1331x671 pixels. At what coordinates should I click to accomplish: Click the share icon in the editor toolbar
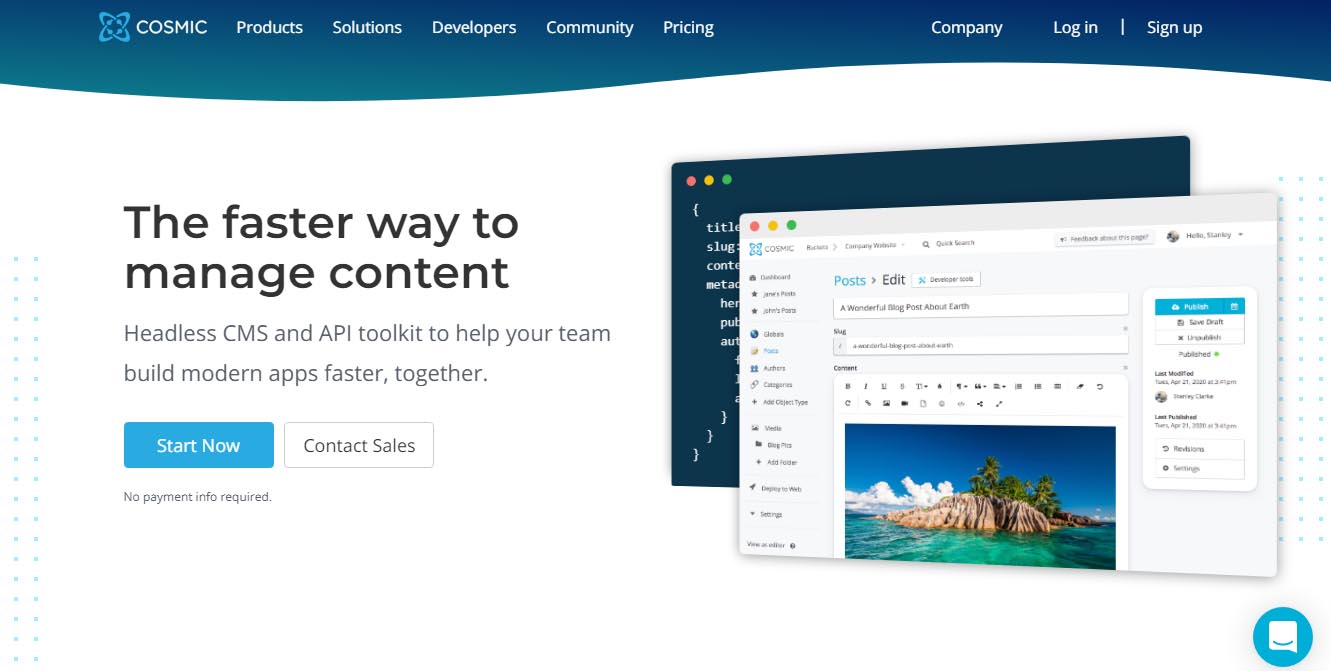[x=980, y=404]
